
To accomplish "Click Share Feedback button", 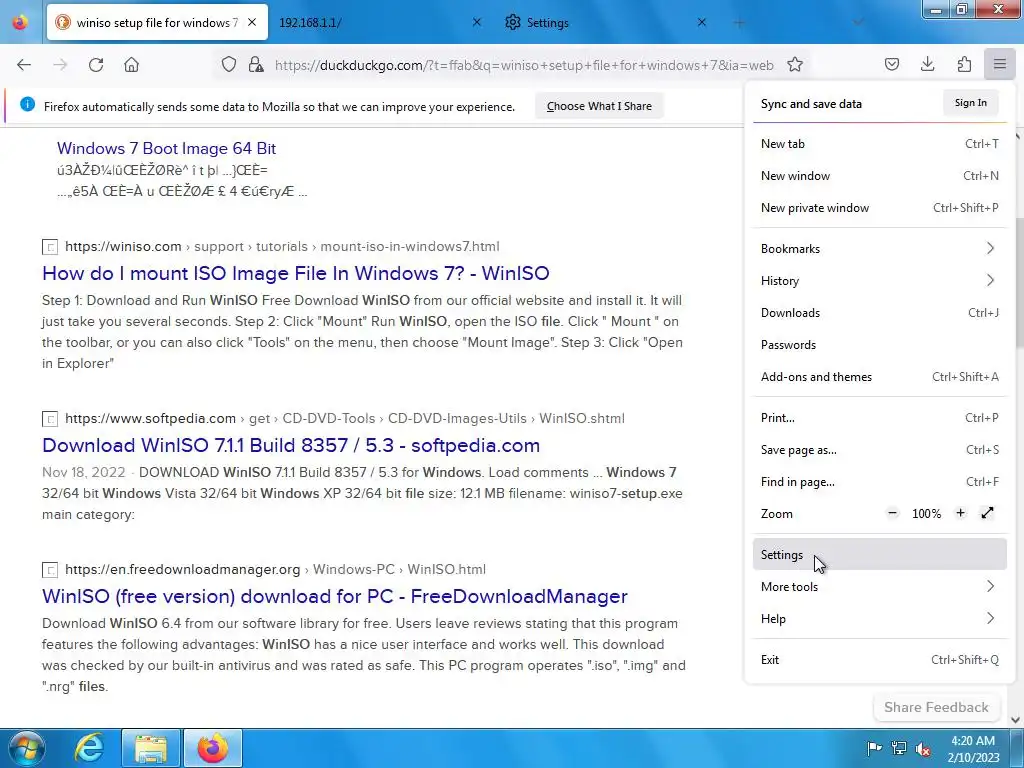I will [936, 707].
